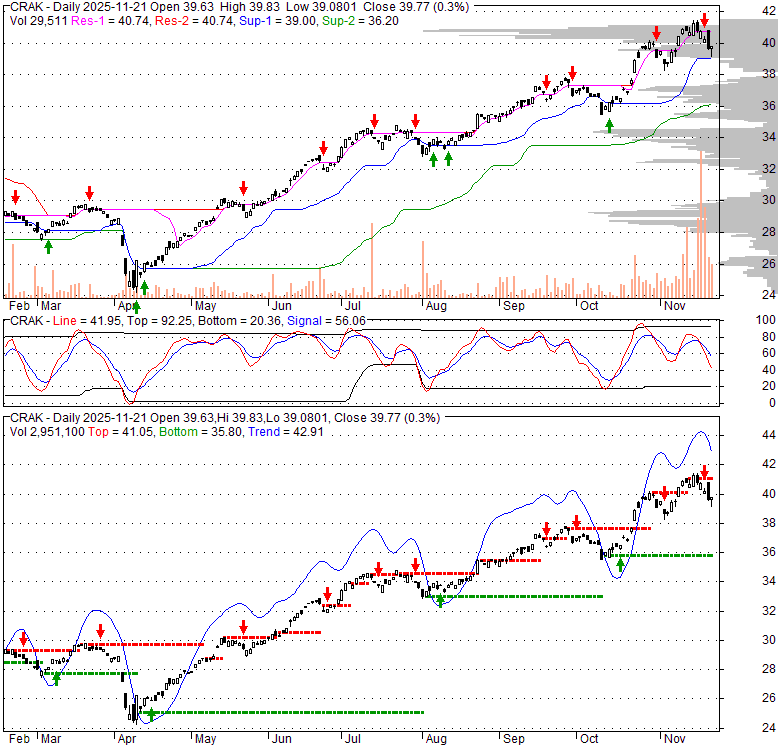Click the tallest November volume bar in top chart
Image resolution: width=780 pixels, height=745 pixels.
pos(701,224)
